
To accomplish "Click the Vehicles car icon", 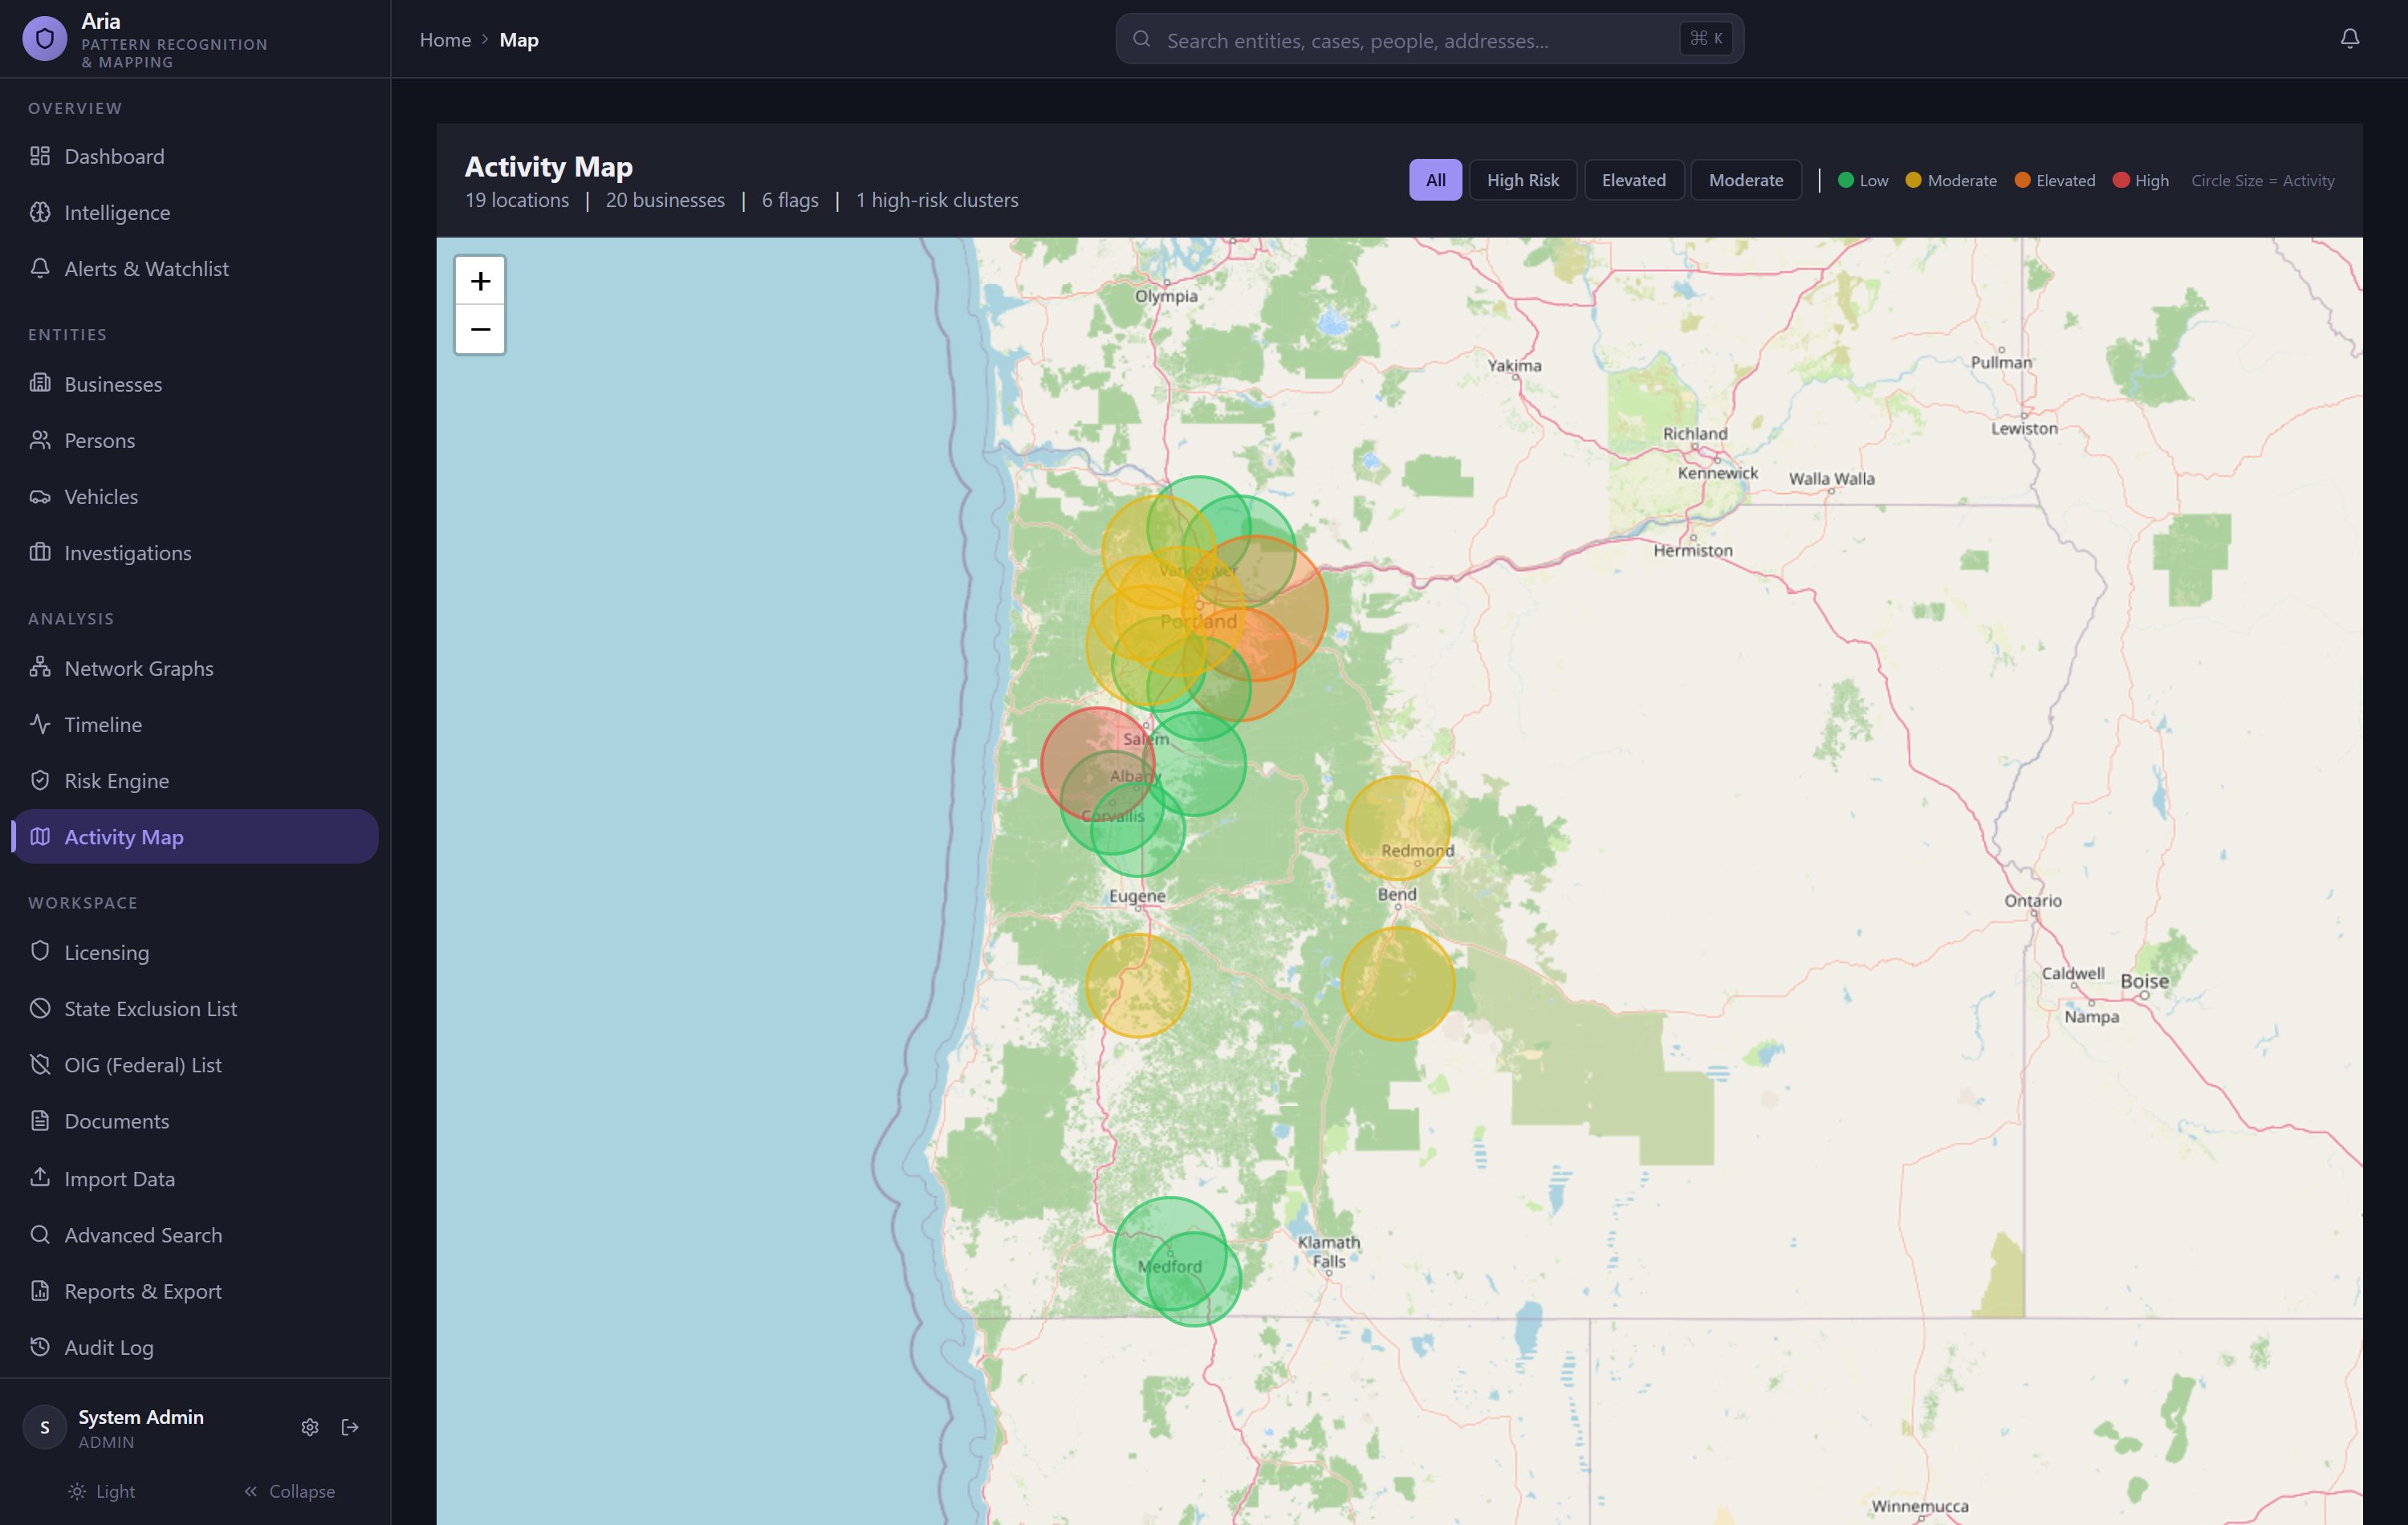I will [x=40, y=496].
